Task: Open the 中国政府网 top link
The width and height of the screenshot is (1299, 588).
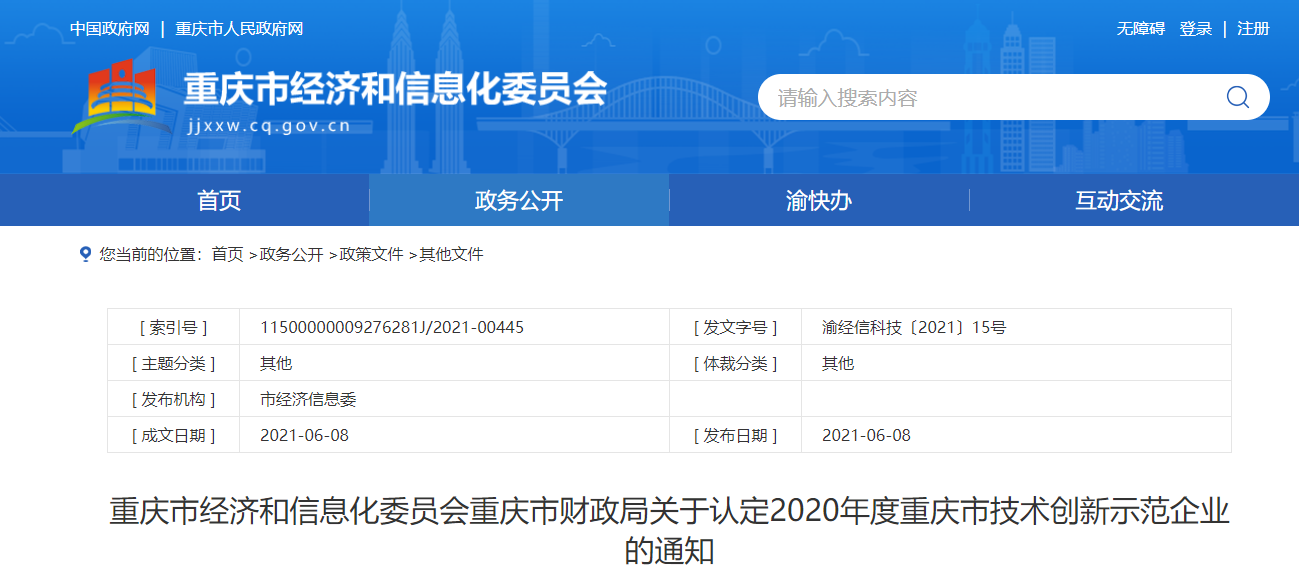Action: [109, 29]
